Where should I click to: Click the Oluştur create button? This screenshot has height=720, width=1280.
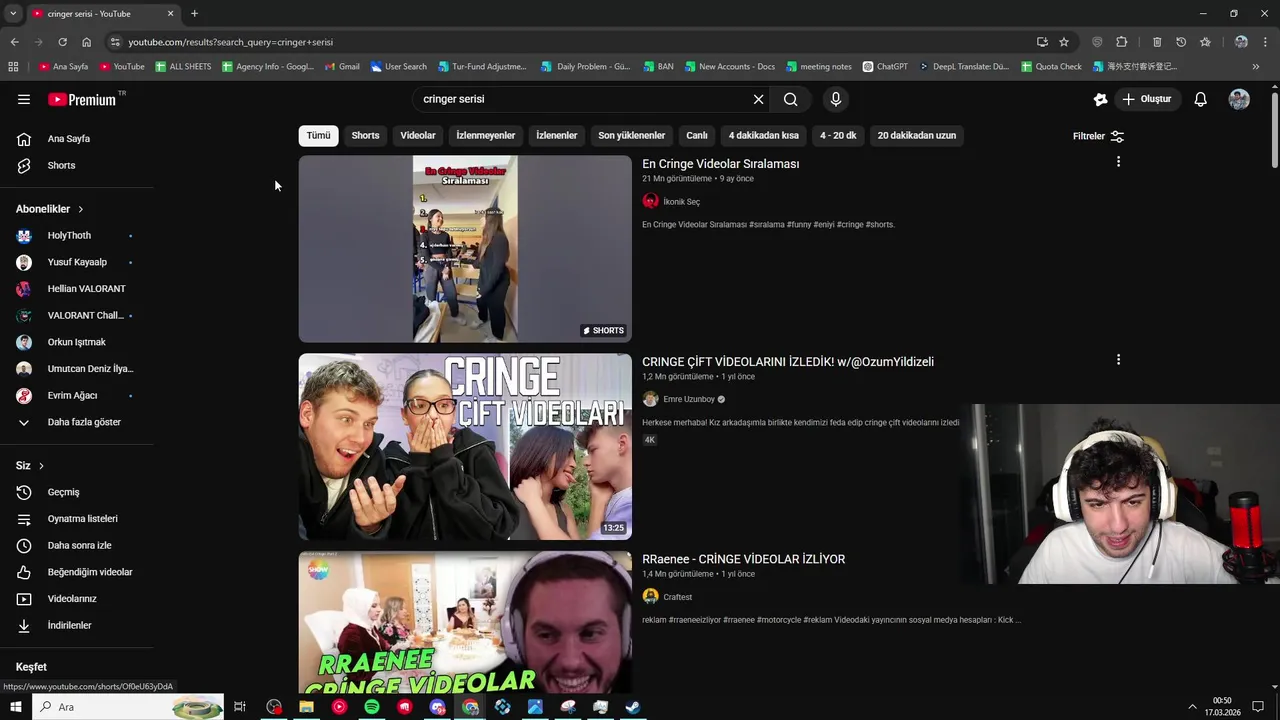[1147, 99]
